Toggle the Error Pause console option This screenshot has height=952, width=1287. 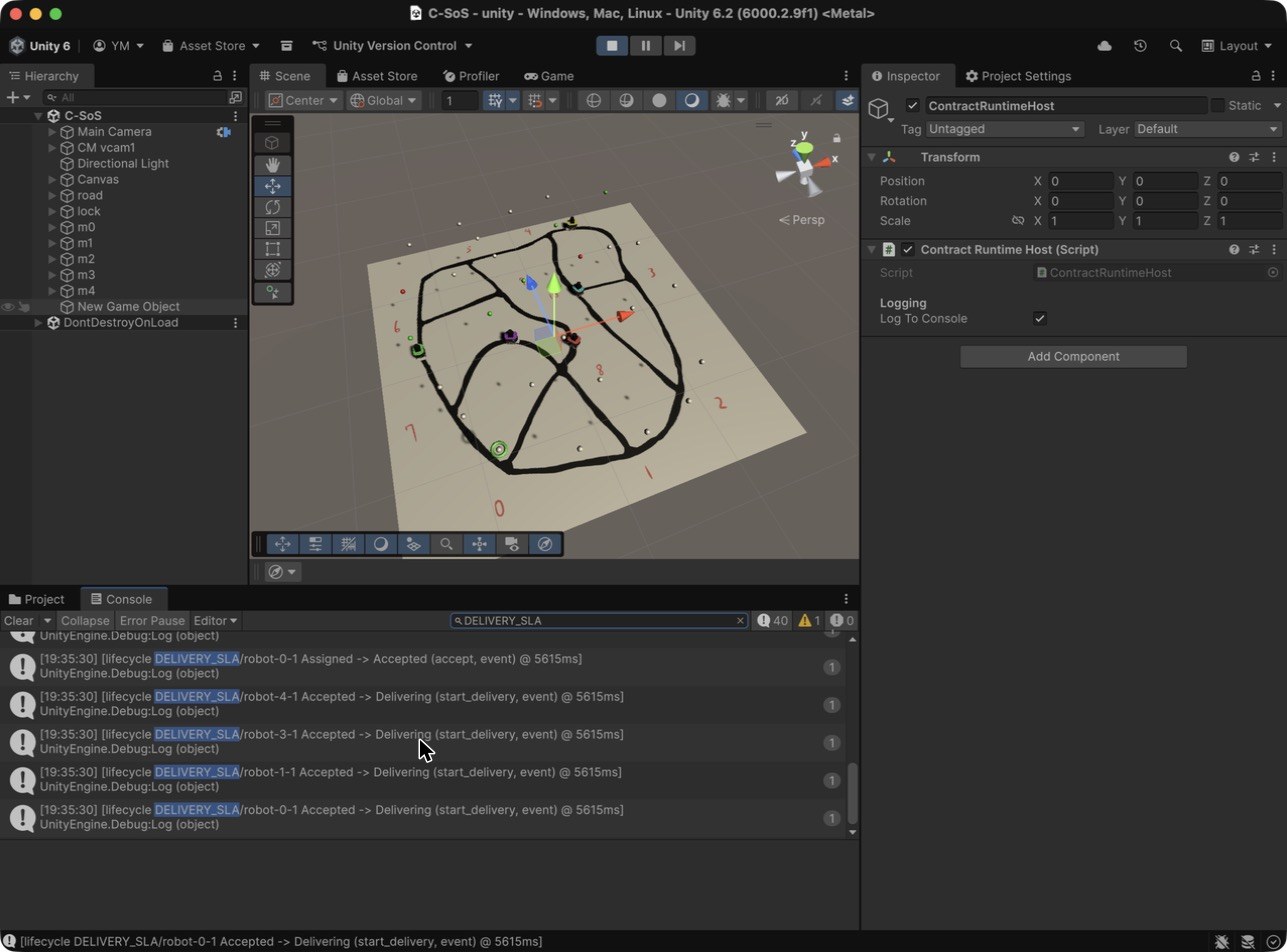[152, 621]
